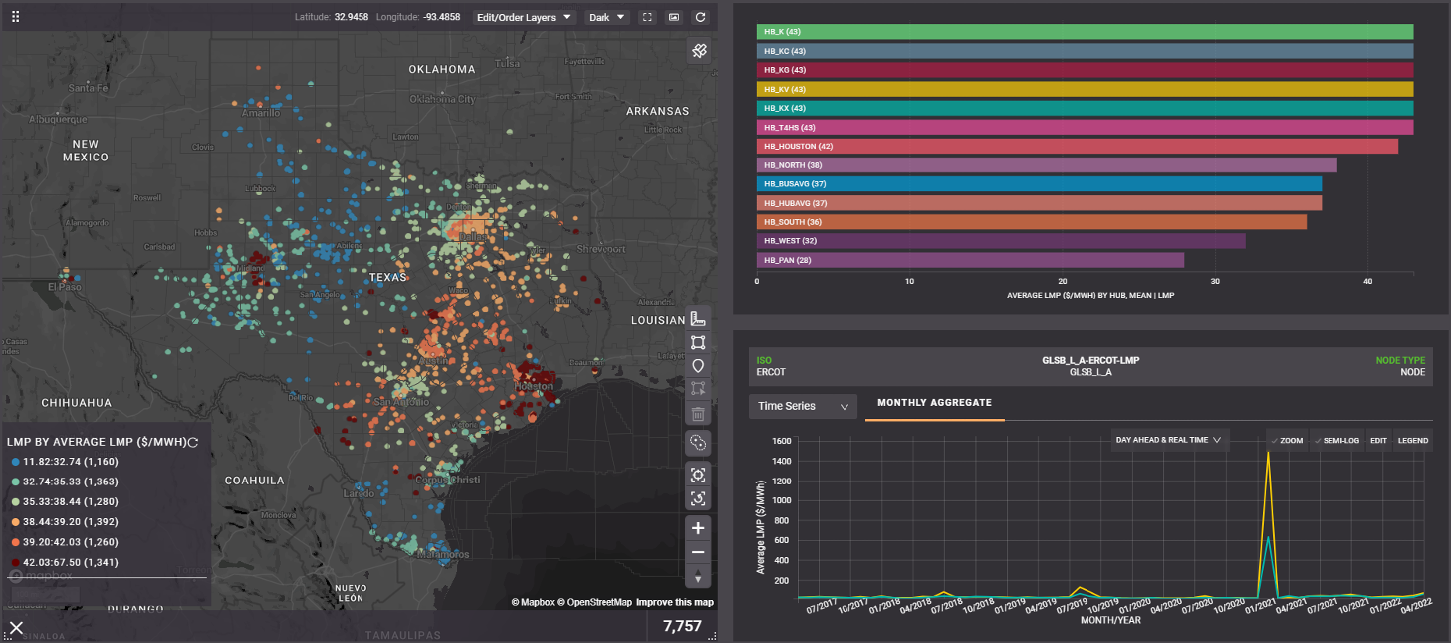The image size is (1452, 644).
Task: Toggle the chart LEGEND
Action: pos(1412,441)
